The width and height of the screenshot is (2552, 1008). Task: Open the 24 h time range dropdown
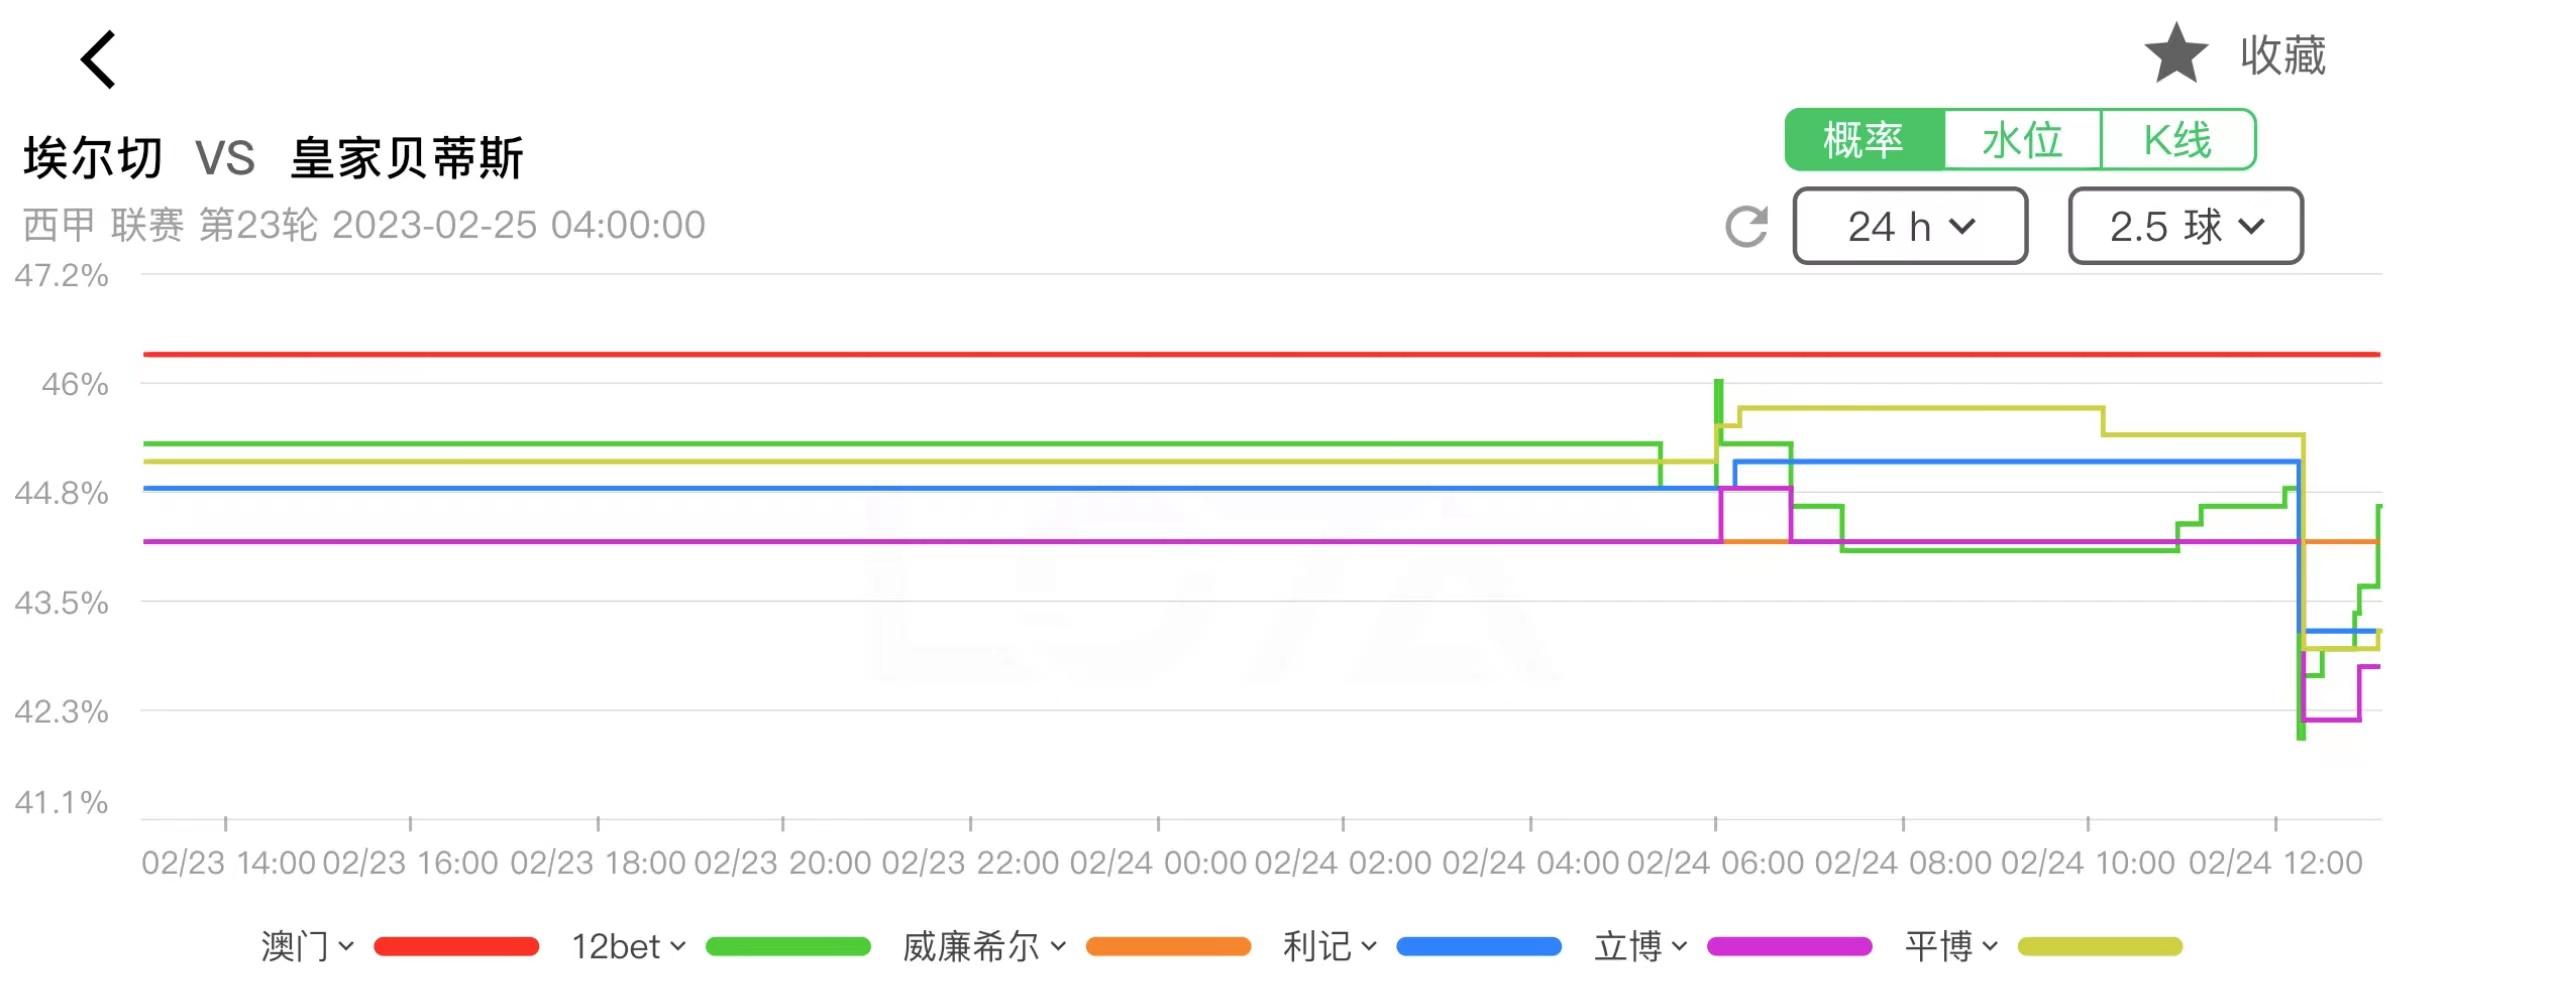1910,227
